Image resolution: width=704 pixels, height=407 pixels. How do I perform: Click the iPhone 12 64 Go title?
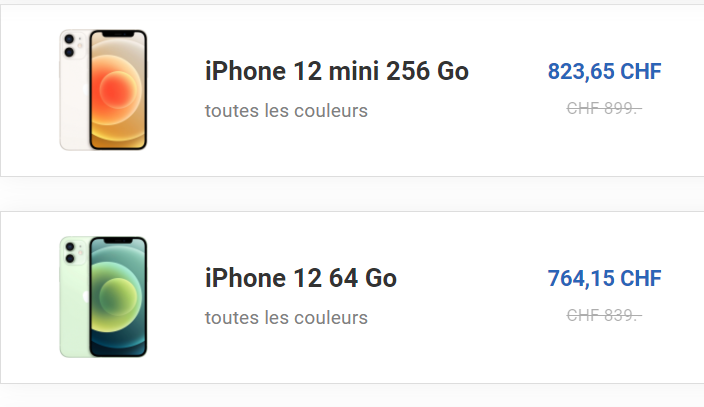pos(301,278)
